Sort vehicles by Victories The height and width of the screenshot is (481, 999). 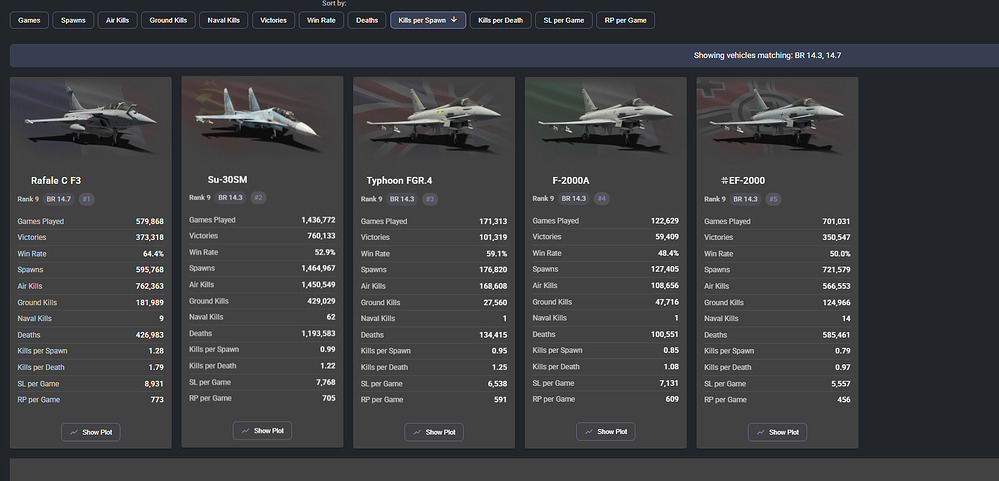tap(273, 20)
